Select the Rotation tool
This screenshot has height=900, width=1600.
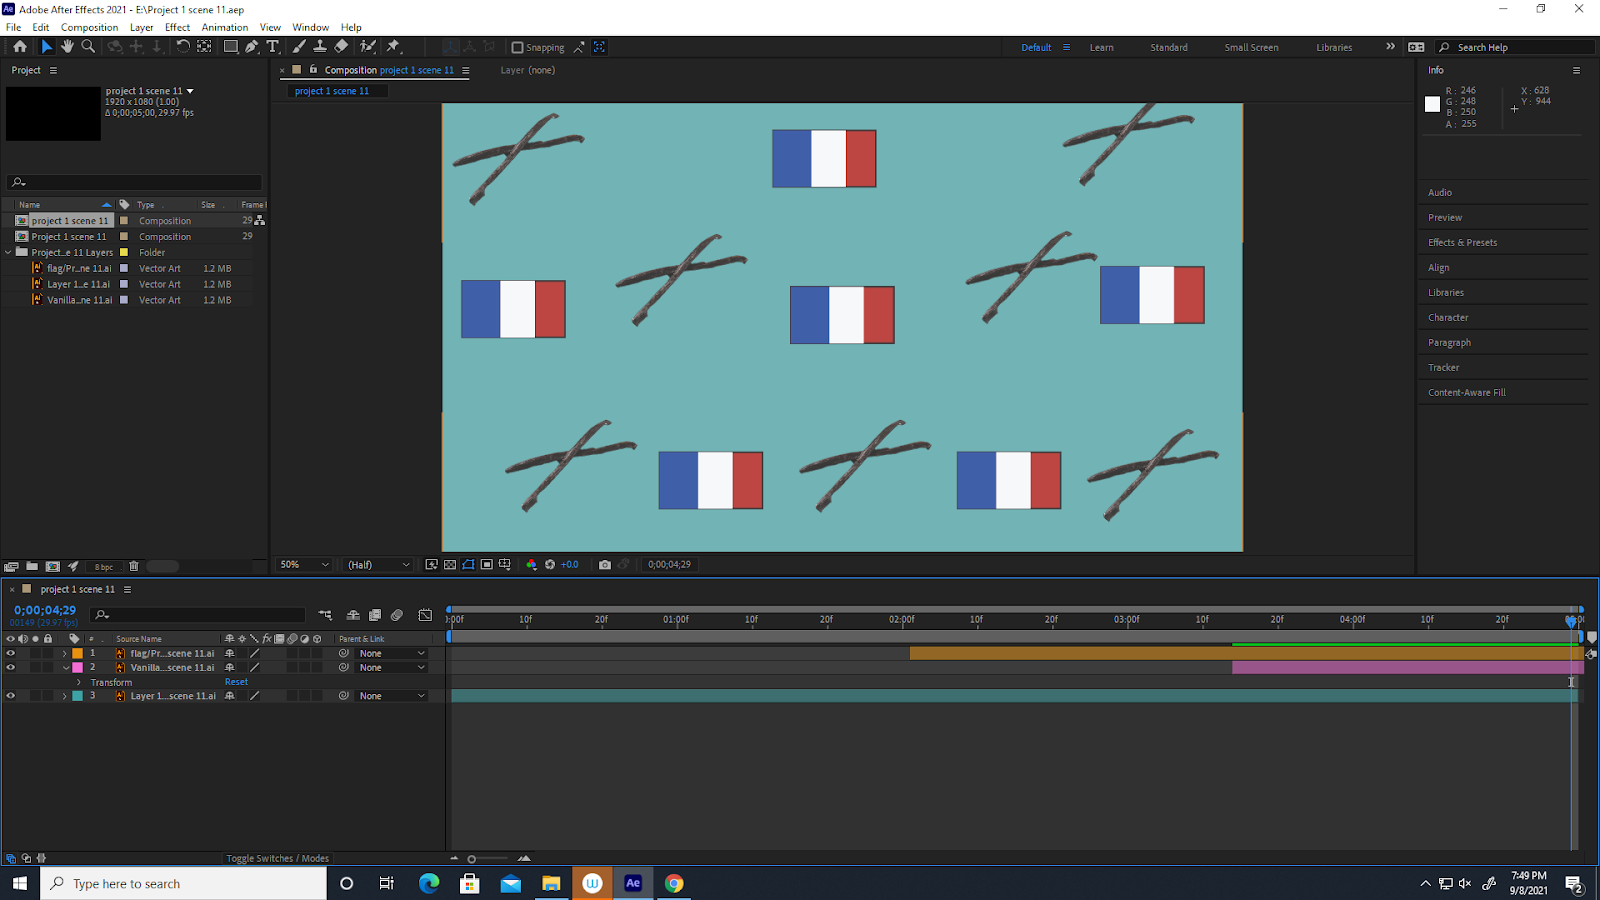pyautogui.click(x=183, y=47)
